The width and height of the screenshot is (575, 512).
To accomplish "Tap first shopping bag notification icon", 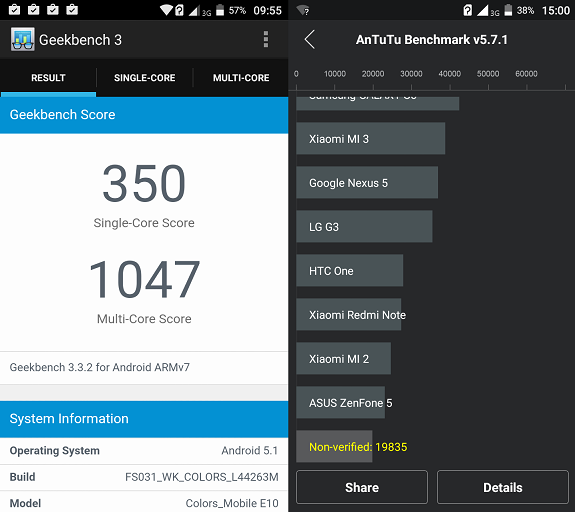I will (14, 10).
